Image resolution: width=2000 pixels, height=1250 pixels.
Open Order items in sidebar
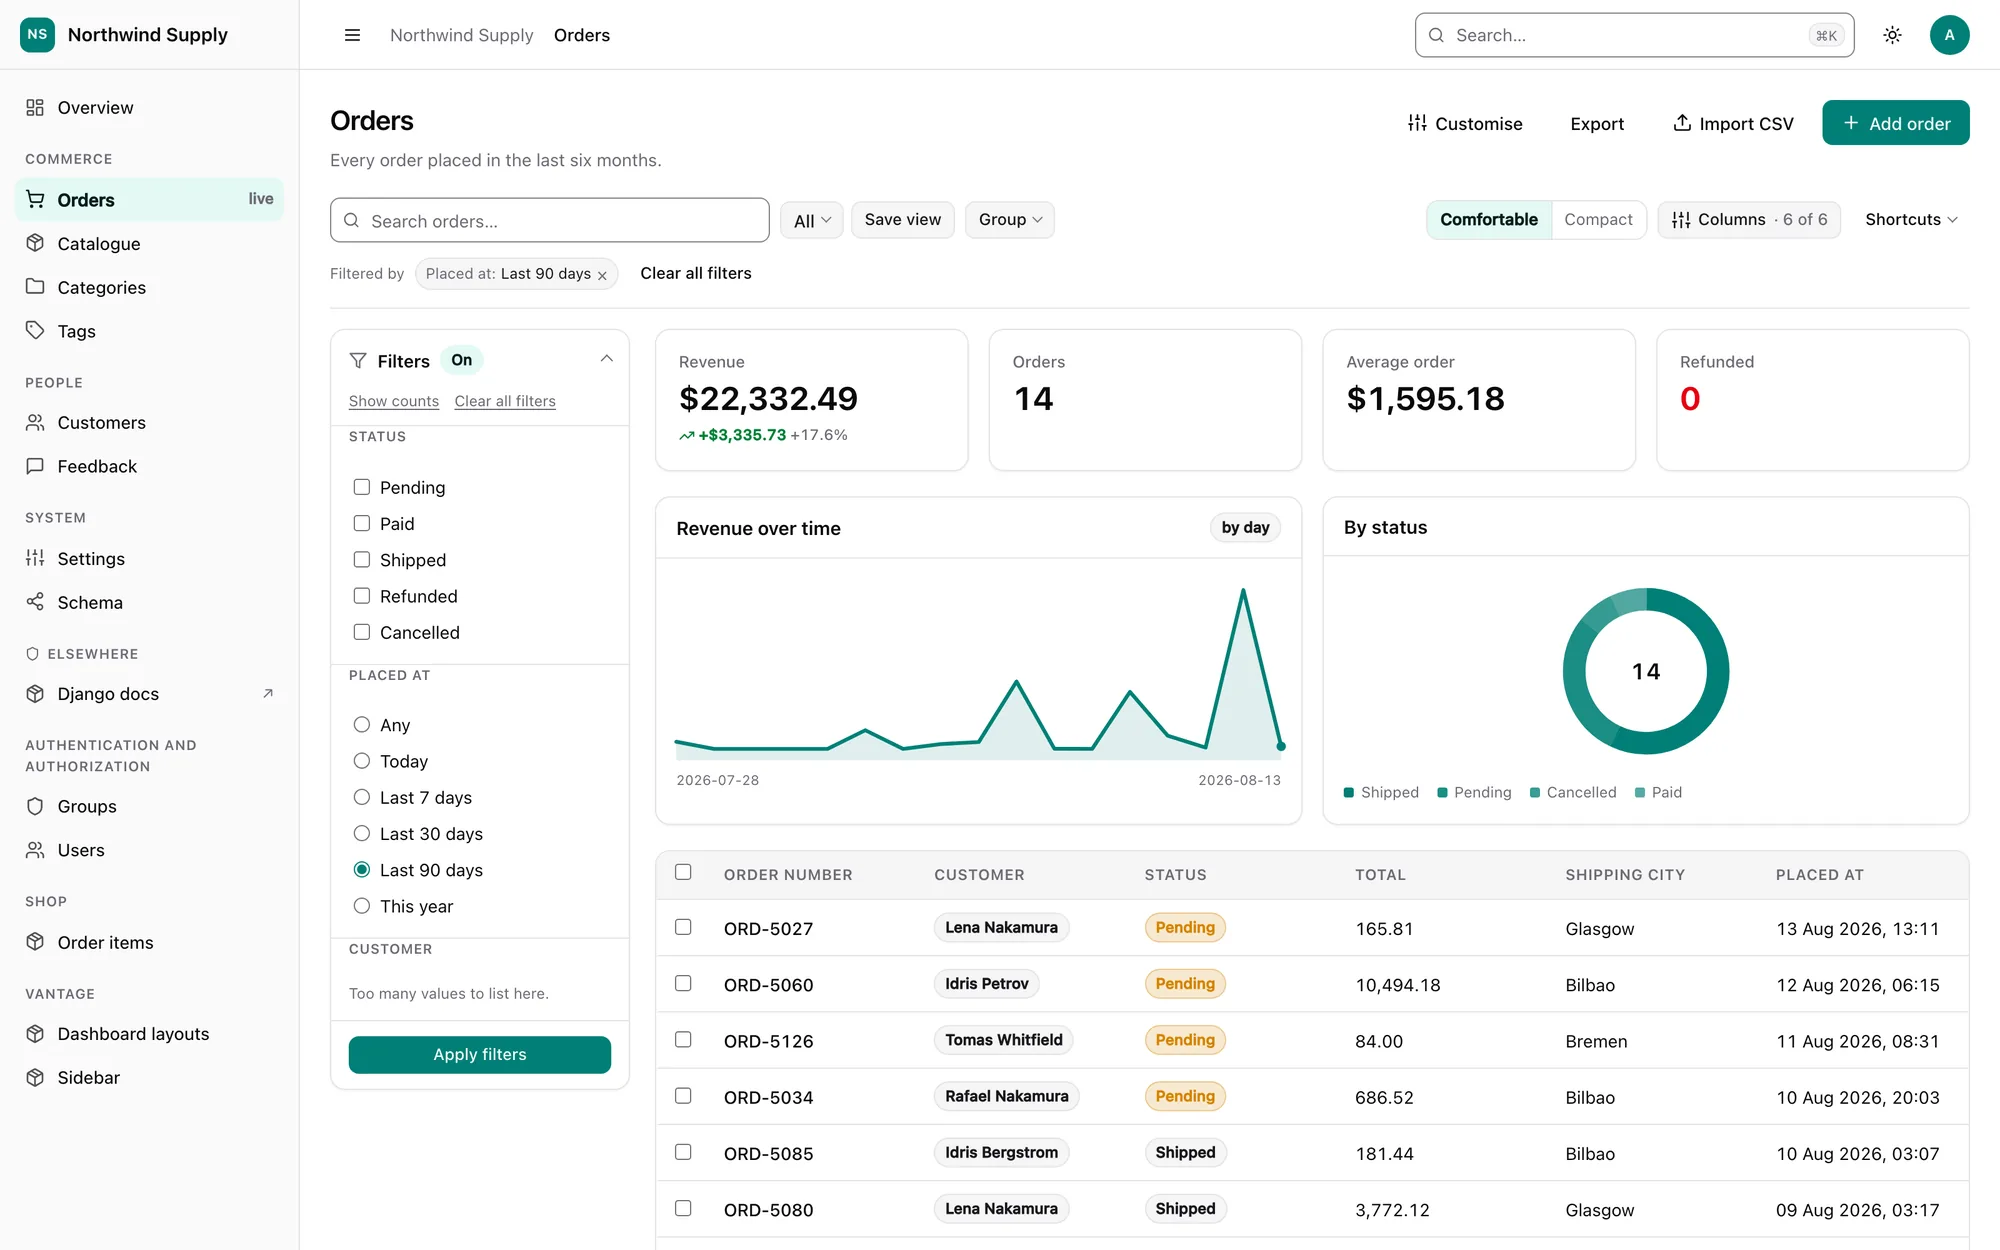tap(150, 943)
